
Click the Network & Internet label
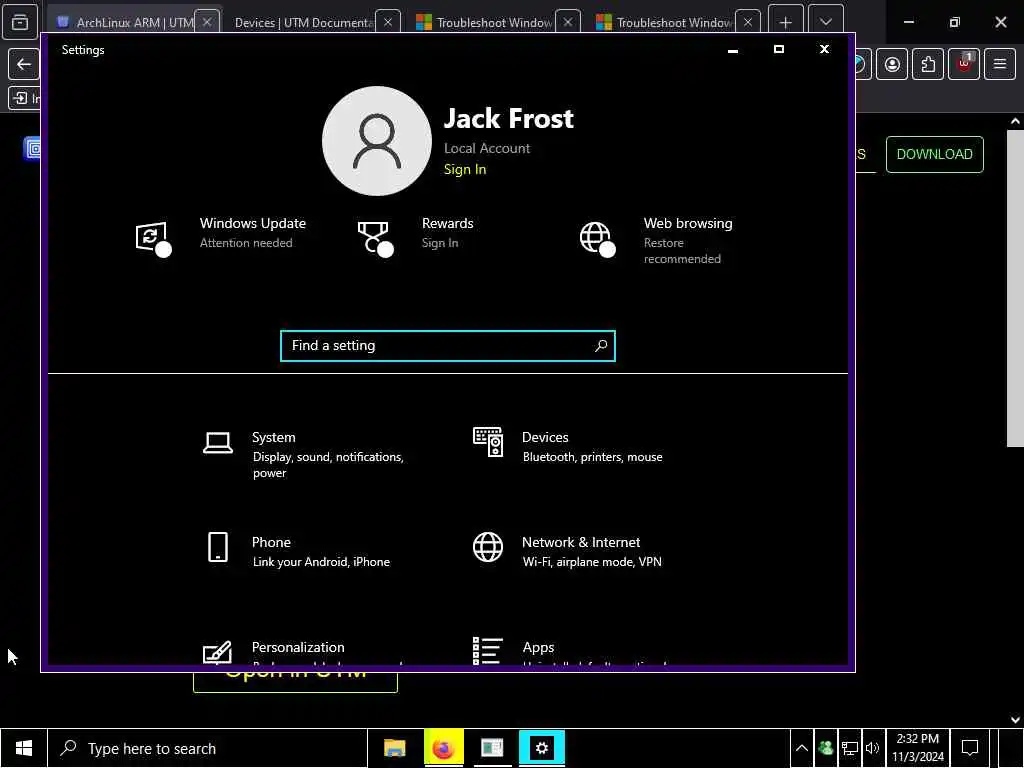581,542
